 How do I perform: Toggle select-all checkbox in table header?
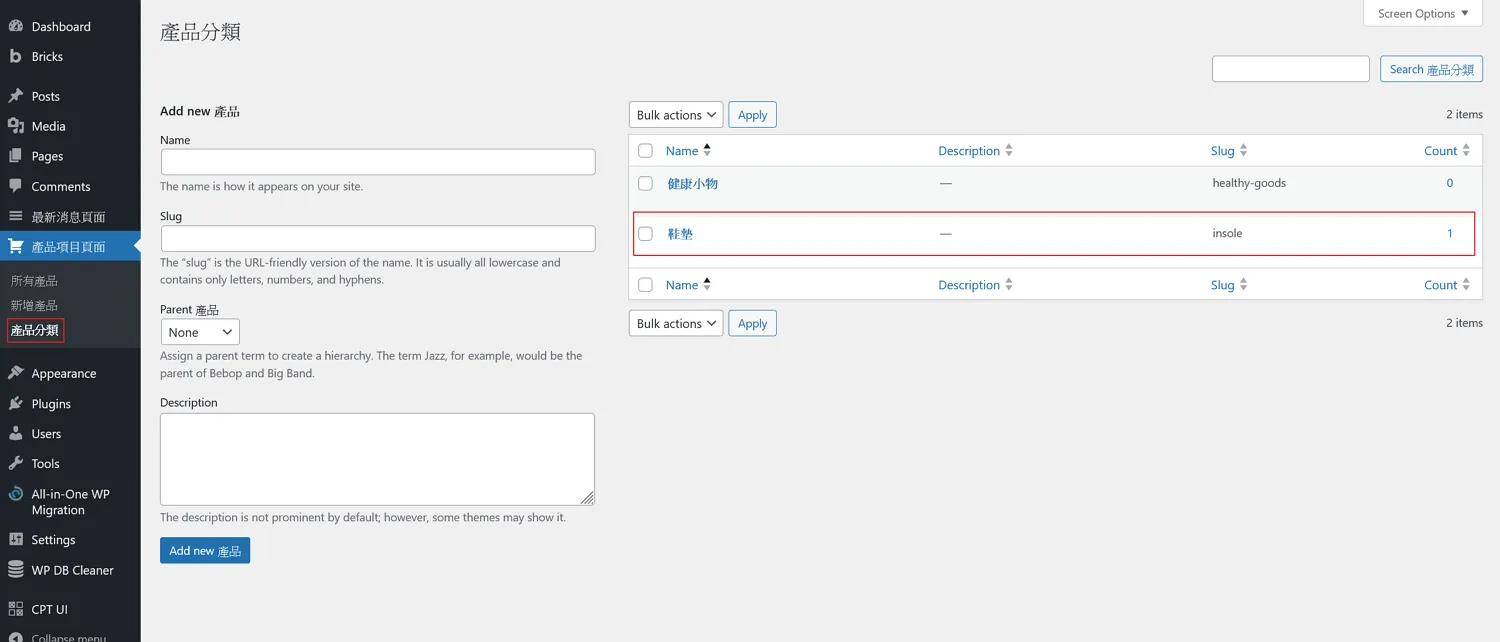click(646, 151)
